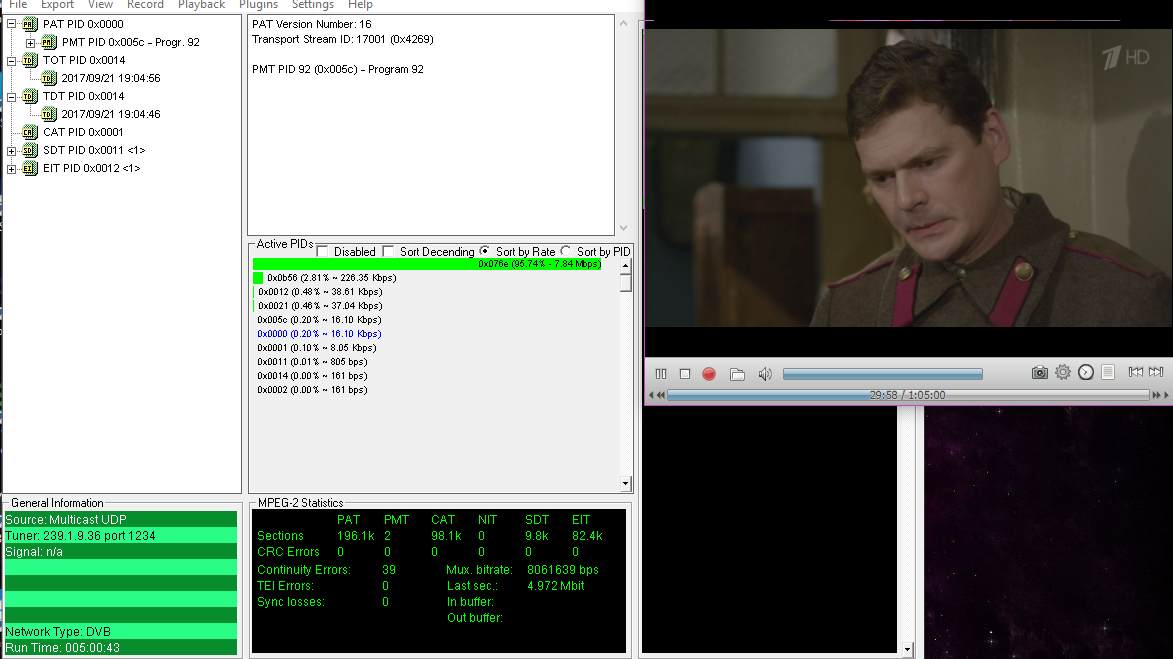Viewport: 1173px width, 659px height.
Task: Click the rewind double-arrow beside the seek bar
Action: [661, 395]
